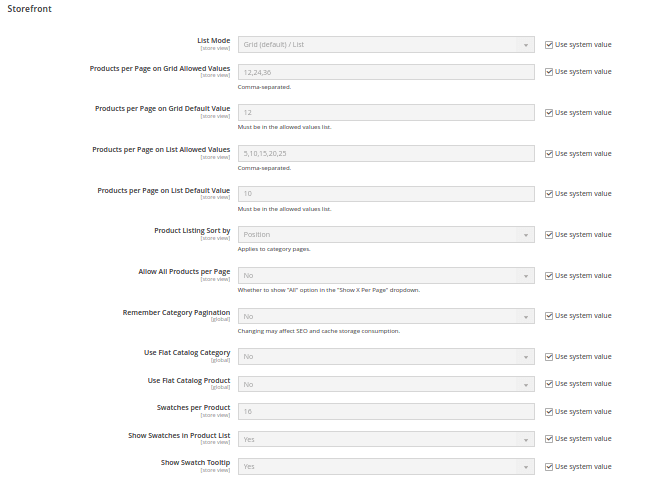Open the Product Listing Sort by dropdown

click(x=385, y=235)
